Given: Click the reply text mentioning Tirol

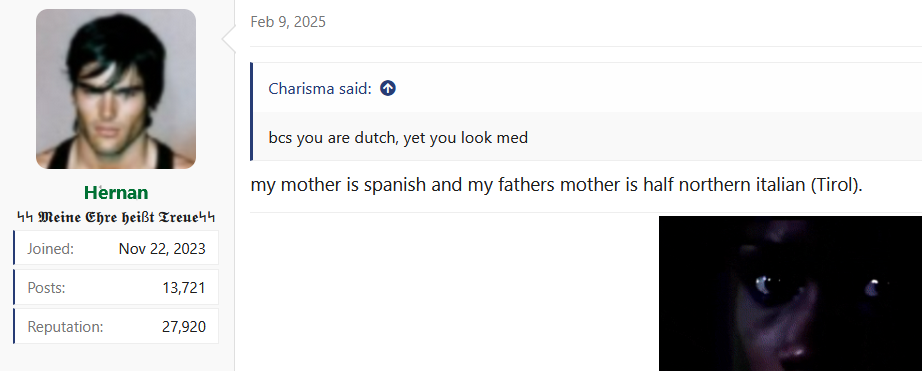Looking at the screenshot, I should click(556, 185).
